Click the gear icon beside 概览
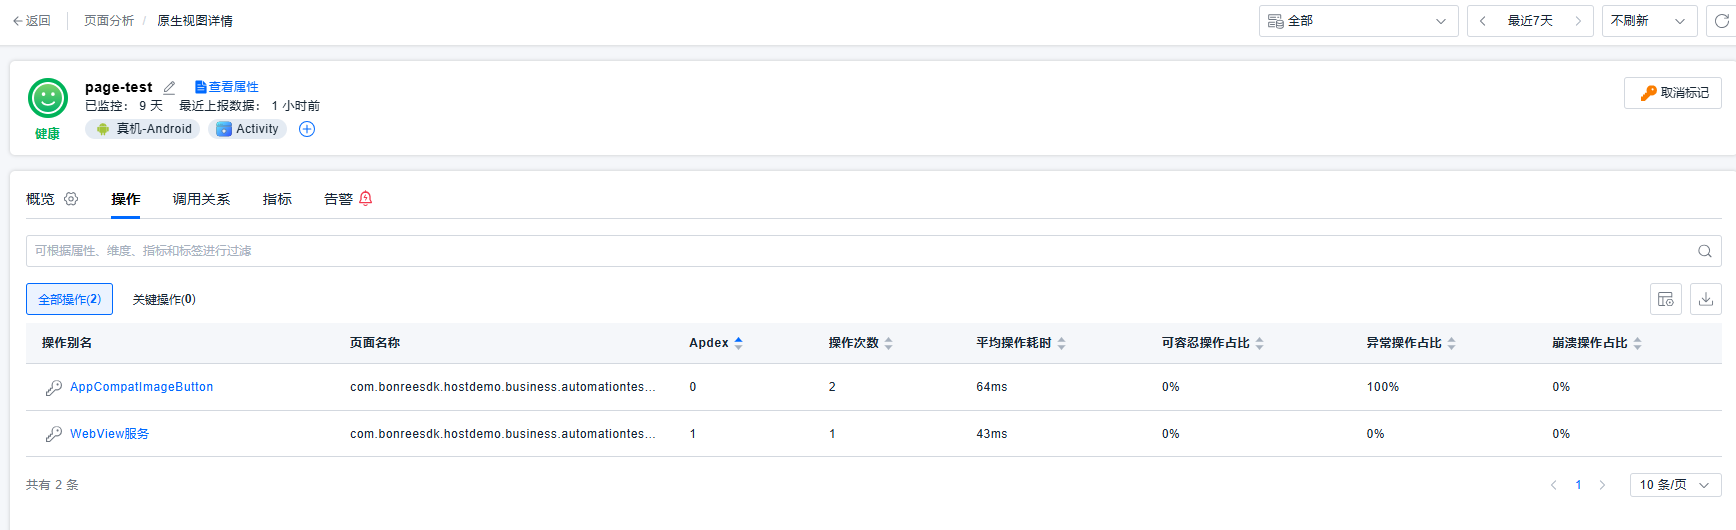This screenshot has width=1736, height=530. [71, 199]
